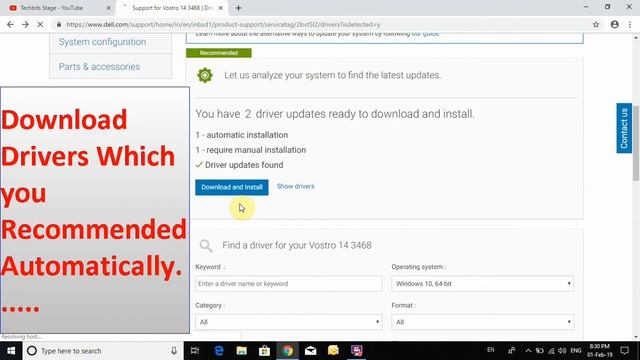Open Microsoft Store from the taskbar
Screen dimensions: 640x360
(x=264, y=351)
